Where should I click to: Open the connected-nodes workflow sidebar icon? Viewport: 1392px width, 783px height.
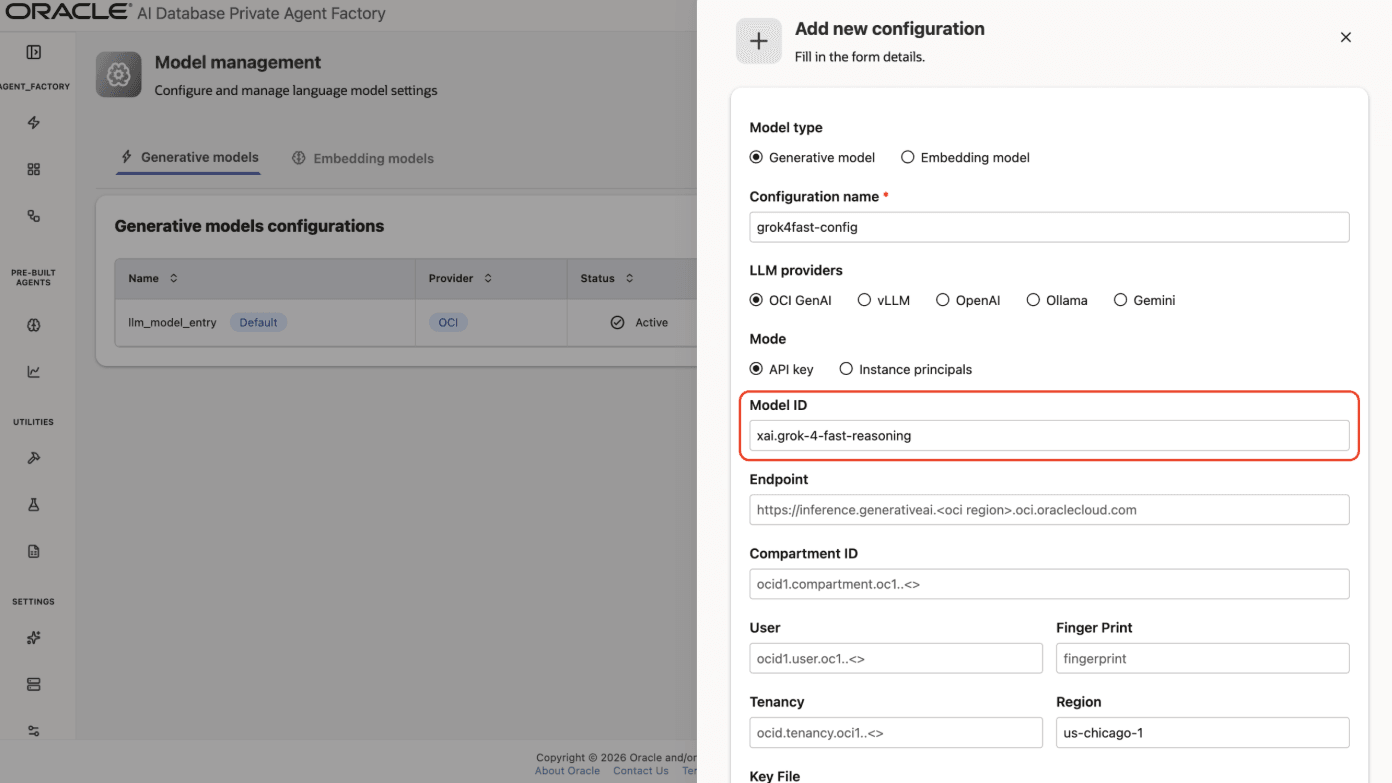pyautogui.click(x=34, y=216)
